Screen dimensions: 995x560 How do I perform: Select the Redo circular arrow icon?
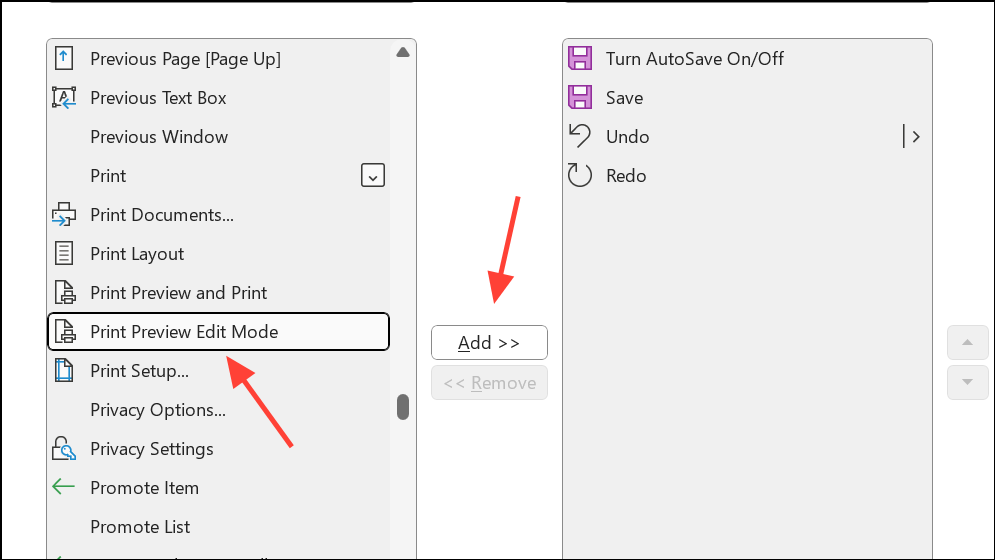pos(579,175)
